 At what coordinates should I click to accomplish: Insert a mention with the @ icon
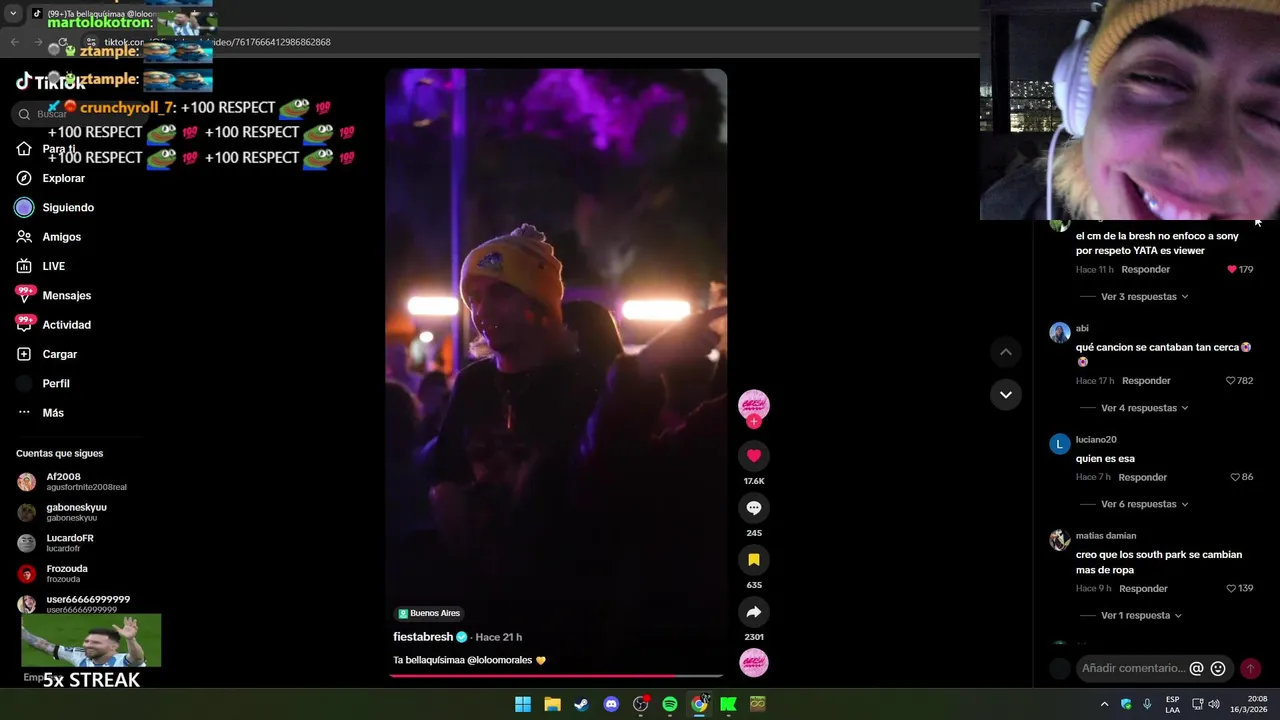pyautogui.click(x=1196, y=668)
